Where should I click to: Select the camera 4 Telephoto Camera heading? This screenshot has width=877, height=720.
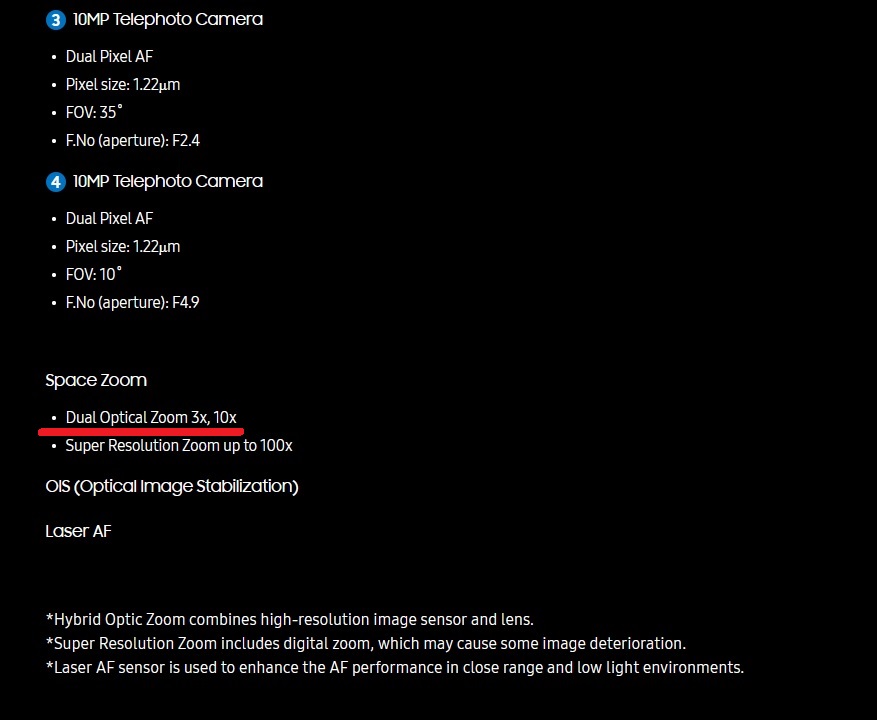(168, 181)
